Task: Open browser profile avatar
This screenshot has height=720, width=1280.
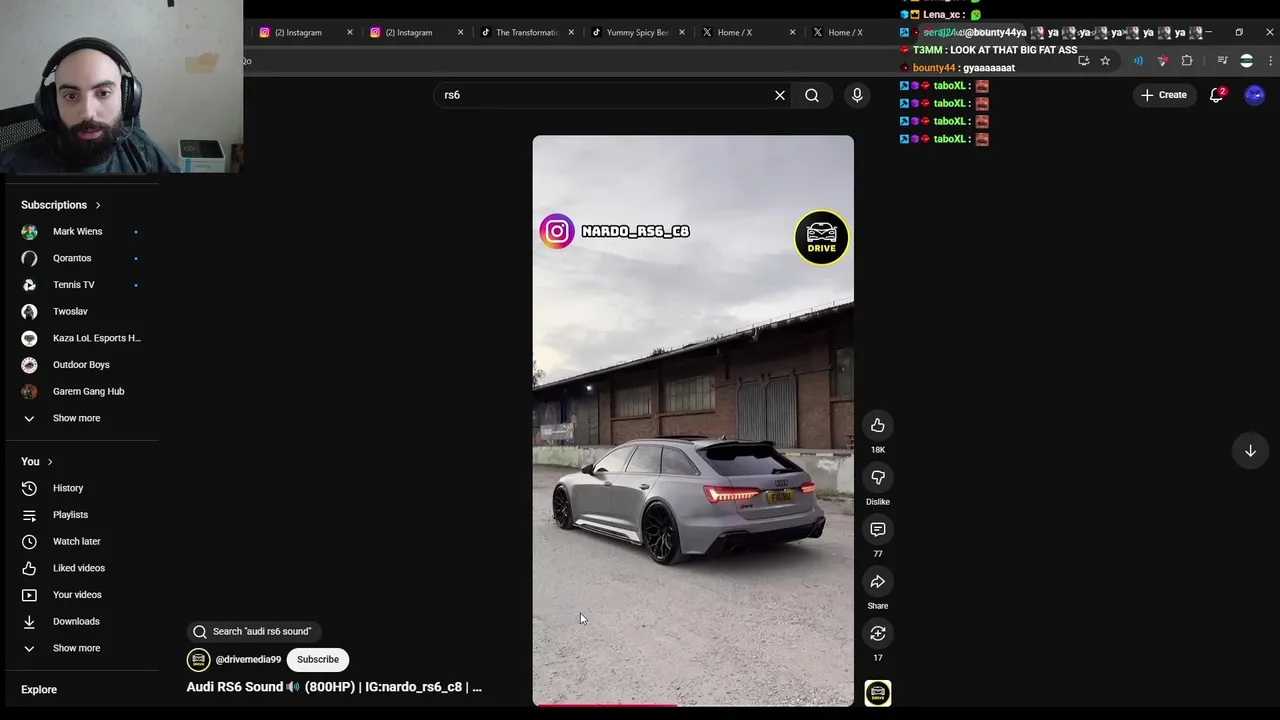Action: [x=1246, y=61]
